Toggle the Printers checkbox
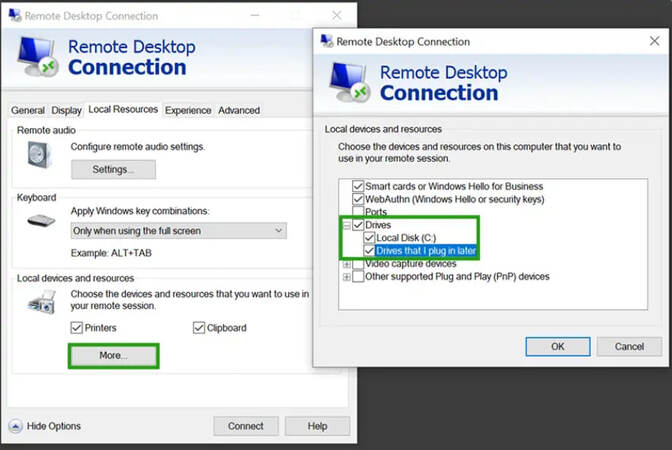The image size is (672, 450). click(76, 328)
